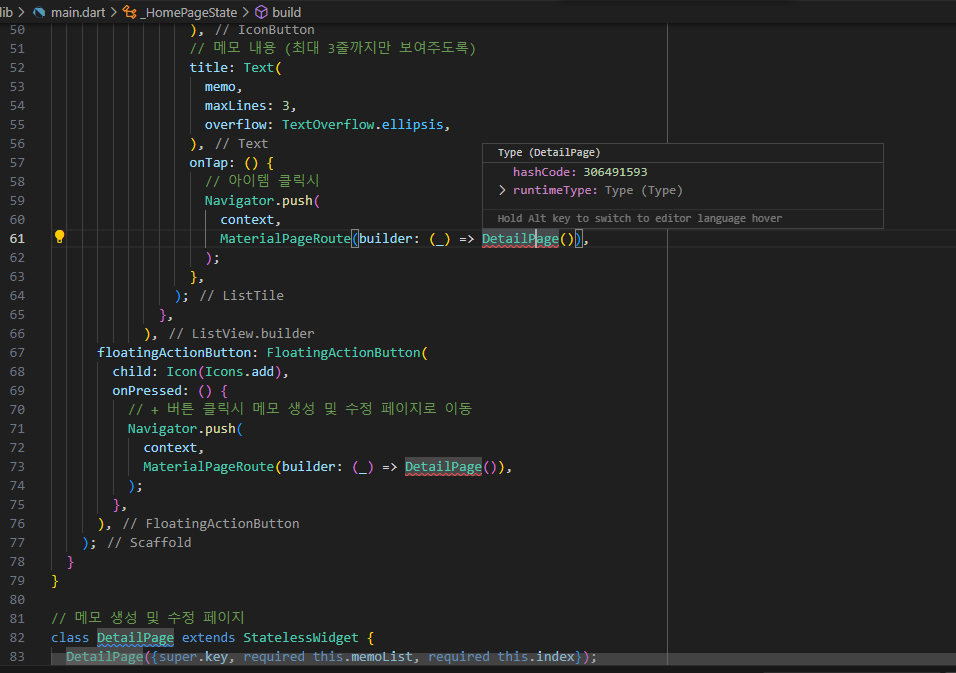Click the // ListTile closing label on line 64
The width and height of the screenshot is (956, 673).
[241, 296]
